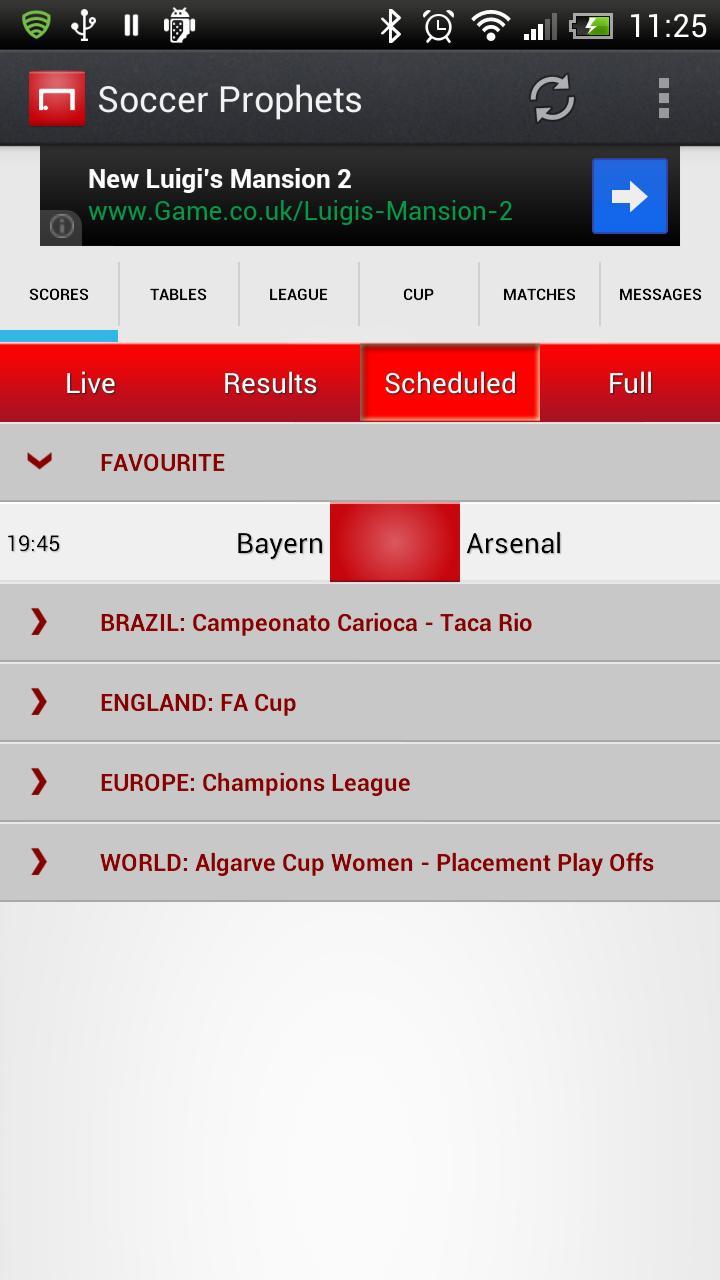Open the MESSAGES tab
This screenshot has height=1280, width=720.
click(x=660, y=294)
